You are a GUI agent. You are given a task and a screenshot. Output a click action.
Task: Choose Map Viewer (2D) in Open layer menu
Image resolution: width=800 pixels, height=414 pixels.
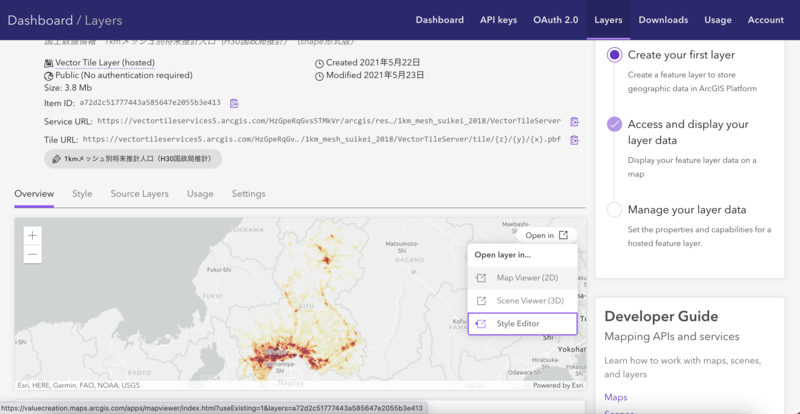pos(522,278)
